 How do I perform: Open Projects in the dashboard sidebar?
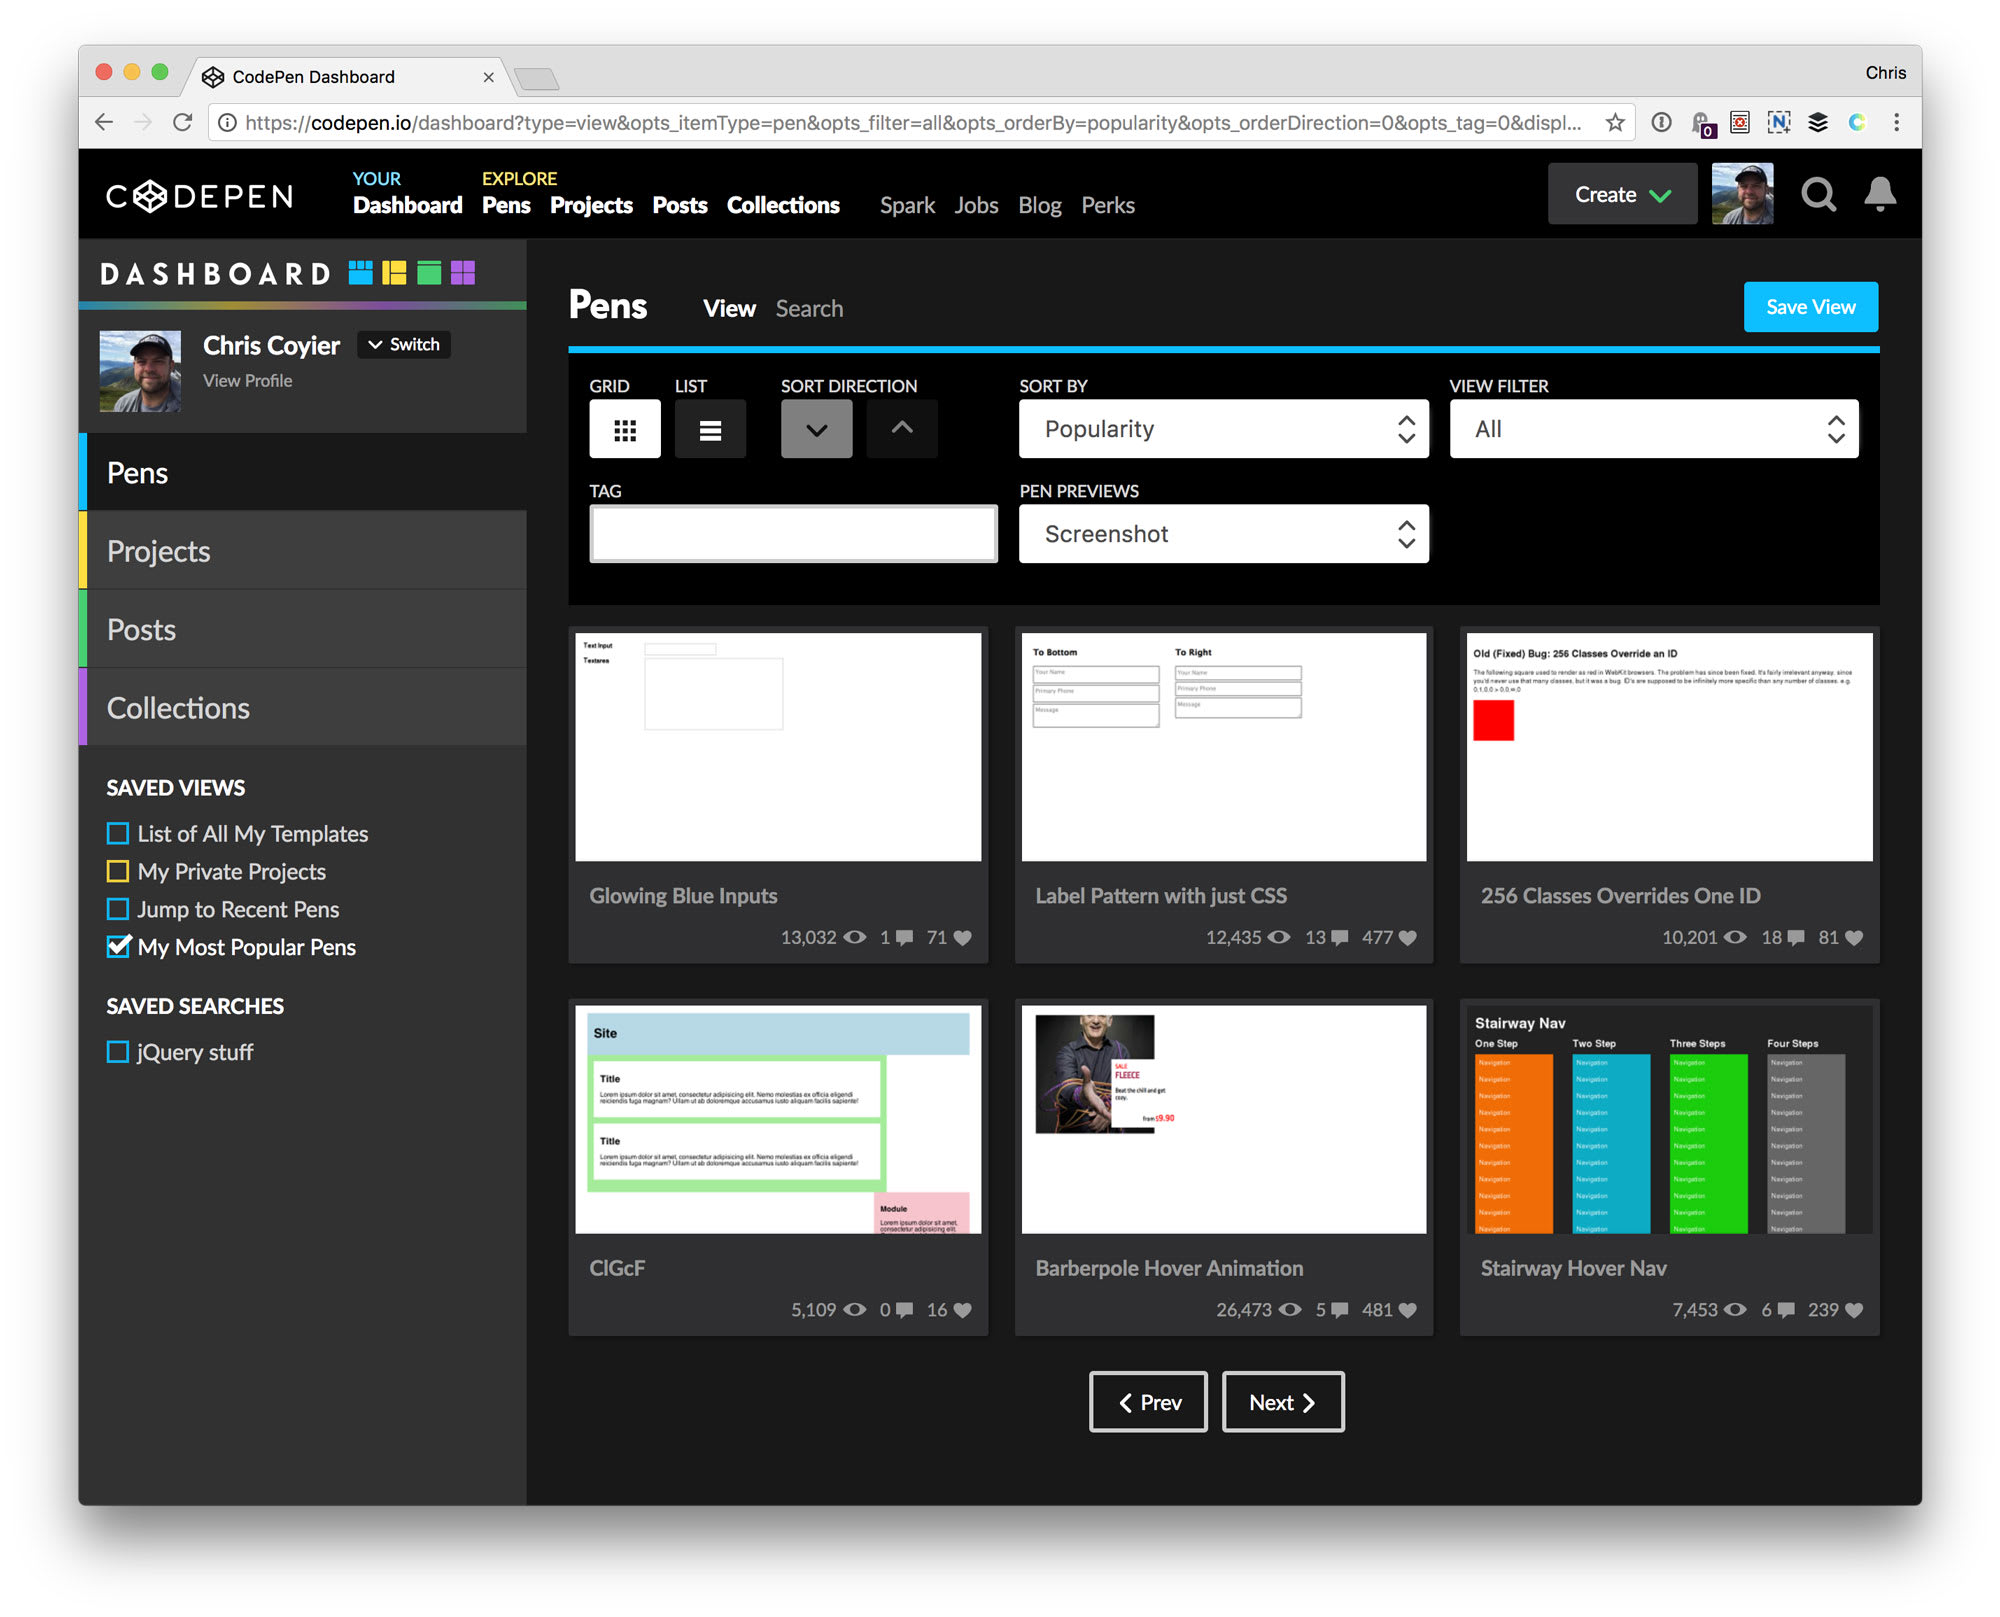tap(159, 551)
